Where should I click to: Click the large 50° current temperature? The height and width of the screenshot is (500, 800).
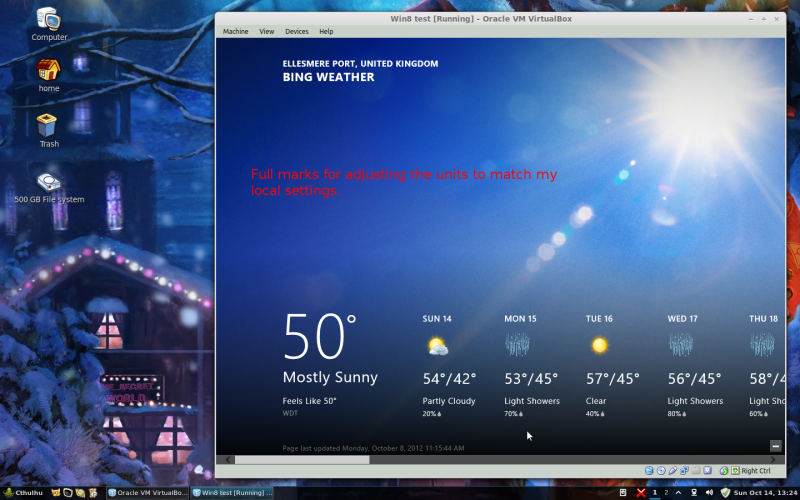[319, 336]
